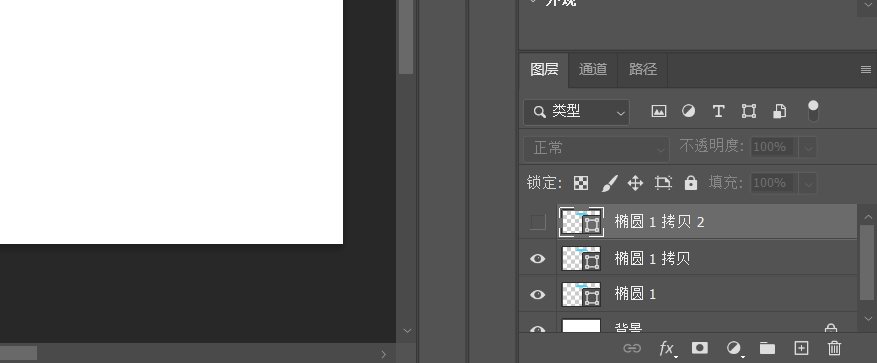Screen dimensions: 877x363
Task: Filter for smart objects icon
Action: 780,111
